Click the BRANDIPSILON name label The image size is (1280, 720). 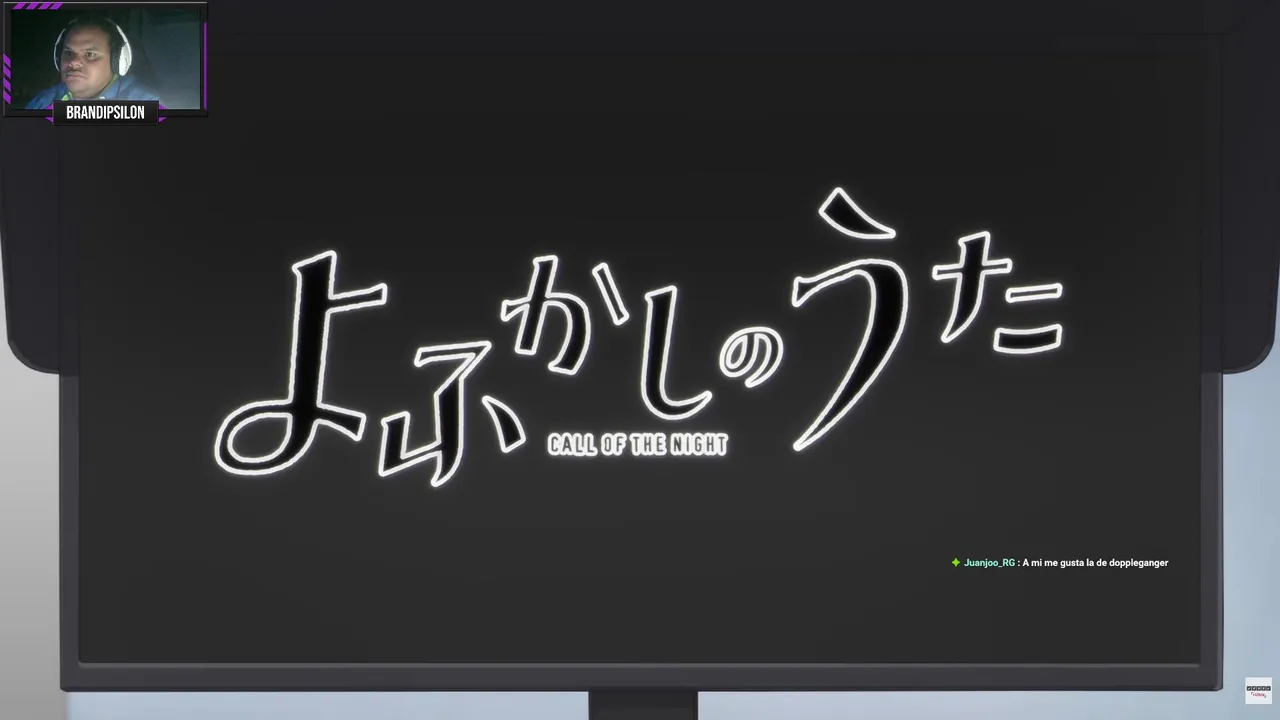[105, 113]
